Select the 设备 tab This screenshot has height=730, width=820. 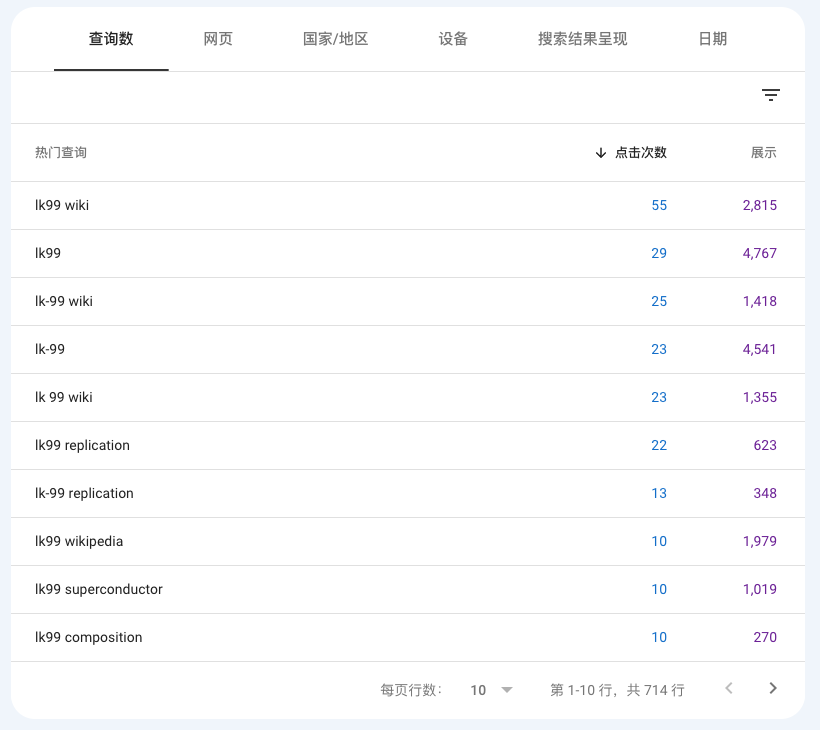pyautogui.click(x=453, y=39)
